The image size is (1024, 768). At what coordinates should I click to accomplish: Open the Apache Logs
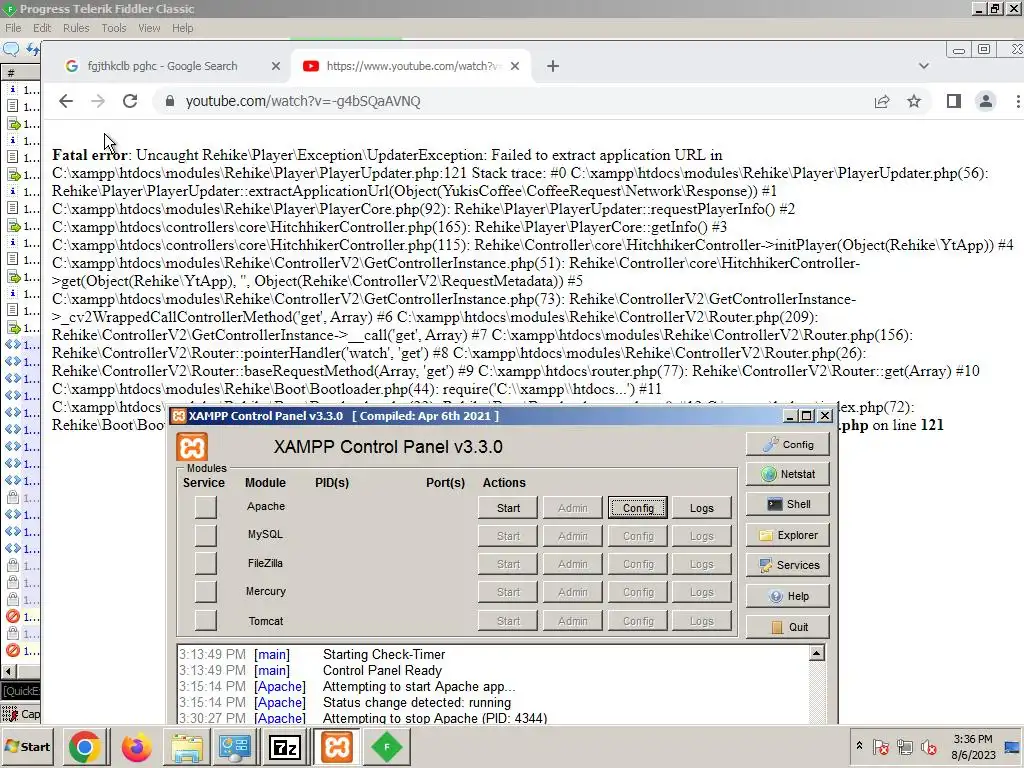click(x=701, y=508)
